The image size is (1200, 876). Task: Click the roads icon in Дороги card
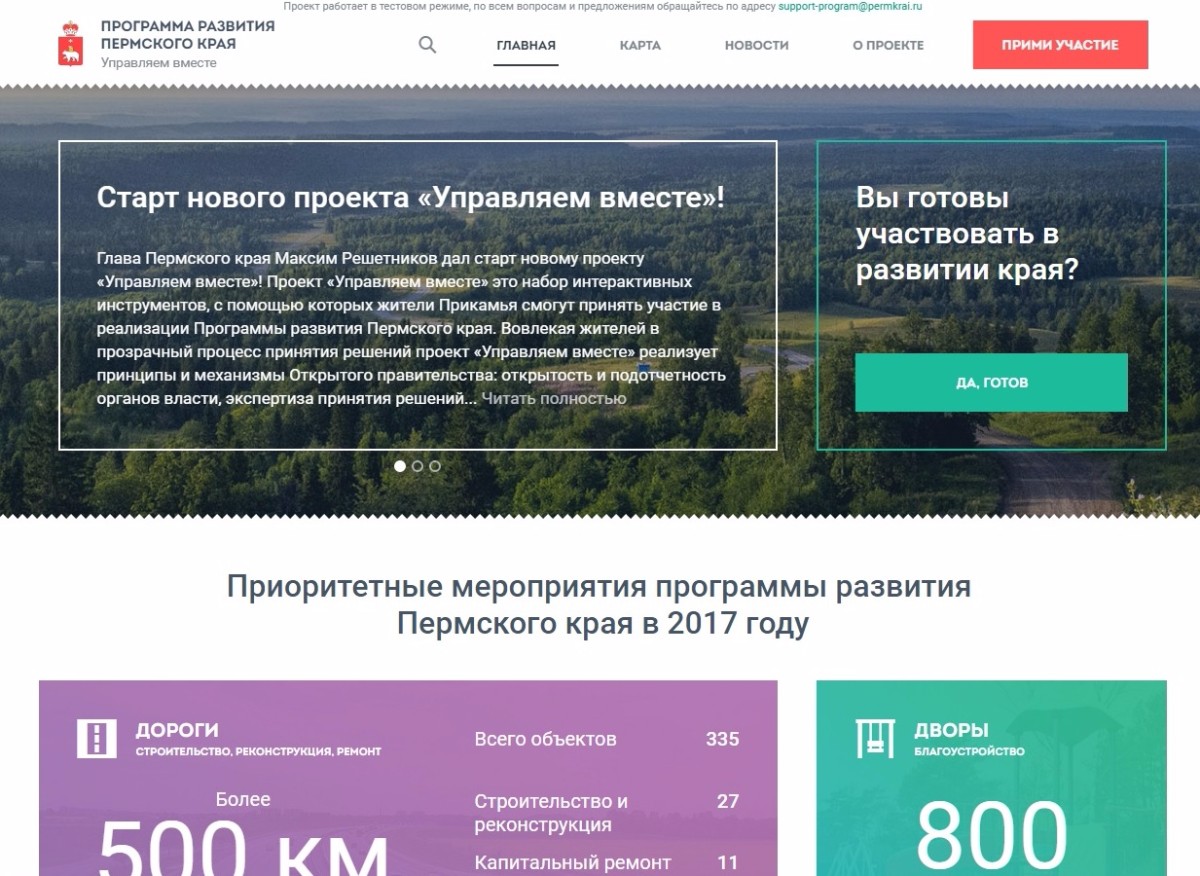coord(97,738)
